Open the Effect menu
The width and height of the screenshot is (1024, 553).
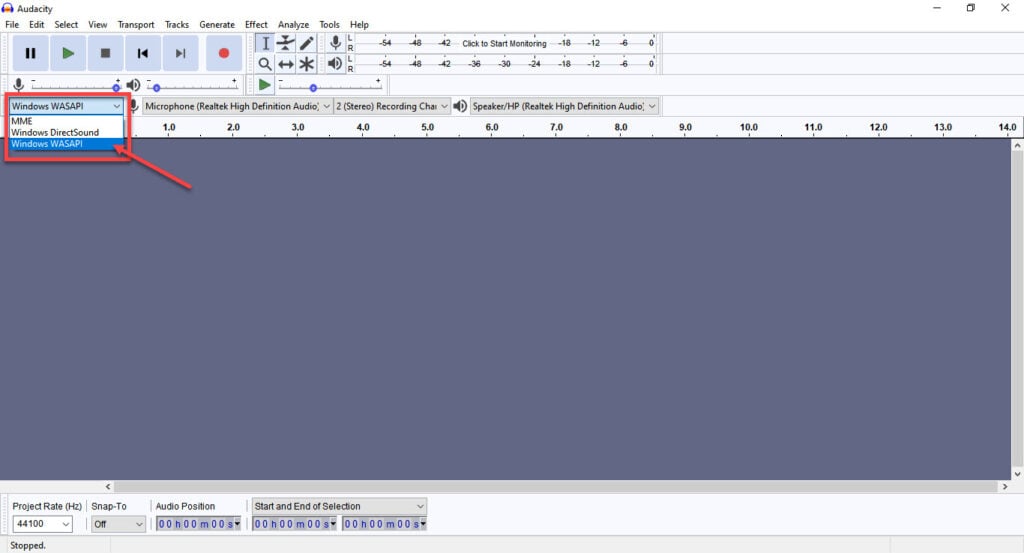coord(256,24)
